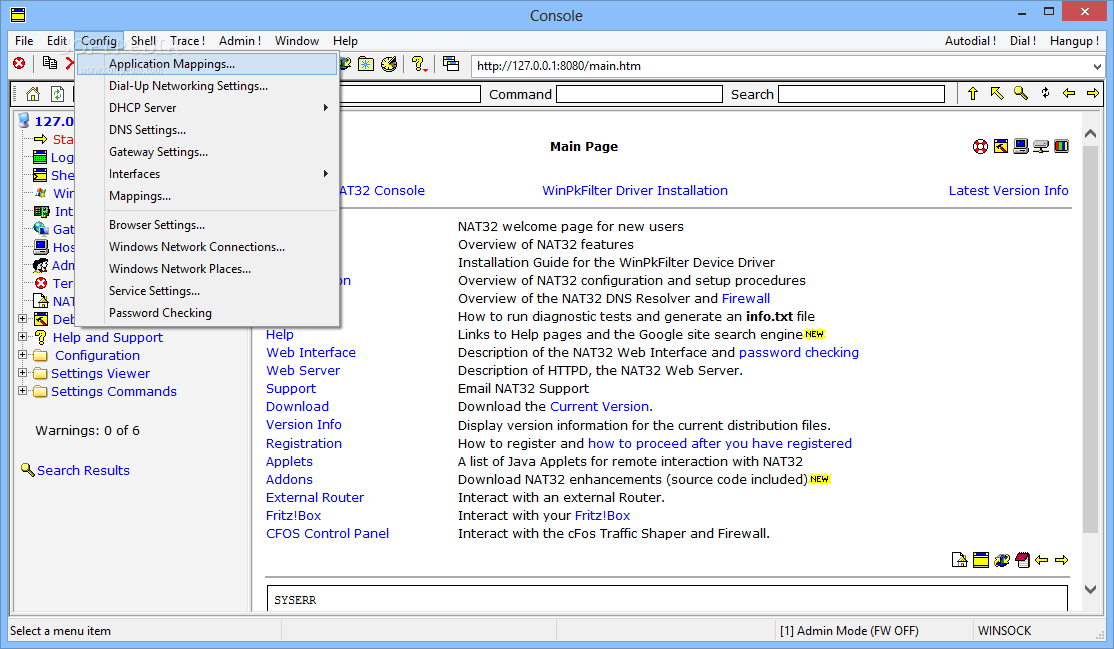Choose Dial-Up Networking Settings
This screenshot has width=1114, height=649.
[207, 86]
